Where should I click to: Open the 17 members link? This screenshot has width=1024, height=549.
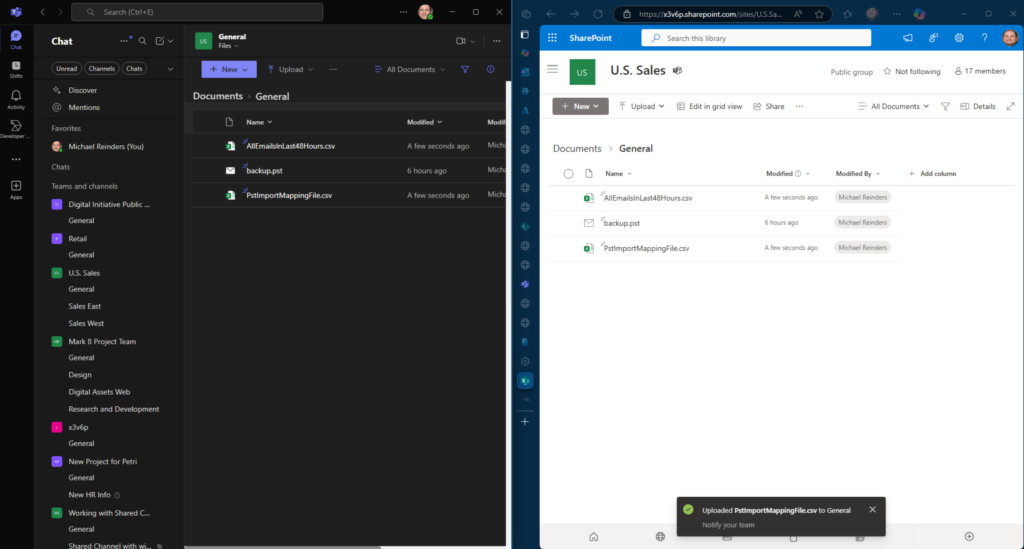click(980, 71)
